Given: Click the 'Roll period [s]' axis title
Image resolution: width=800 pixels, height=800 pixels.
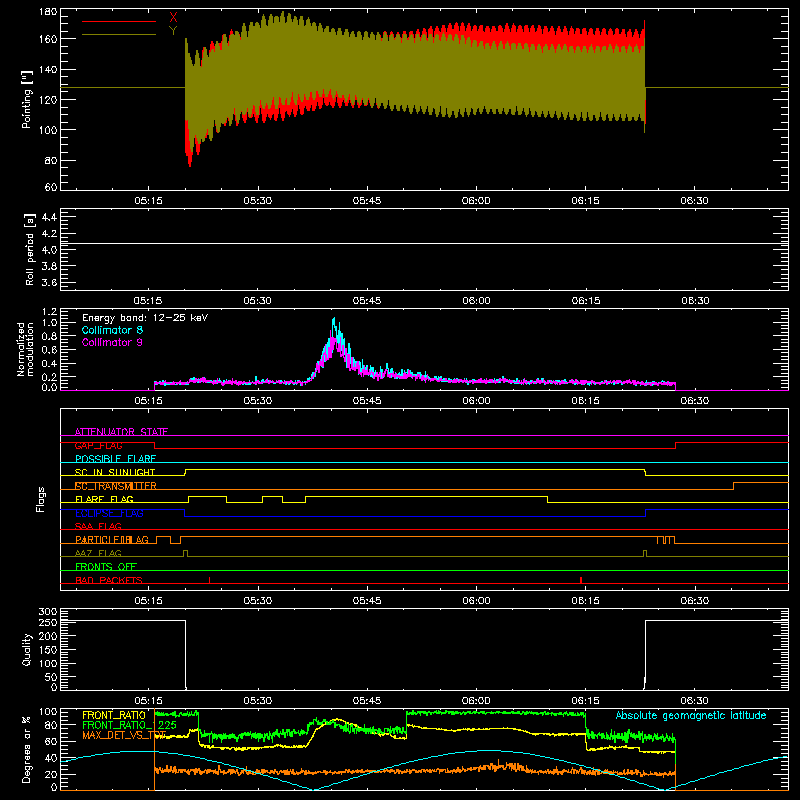Looking at the screenshot, I should coord(30,250).
